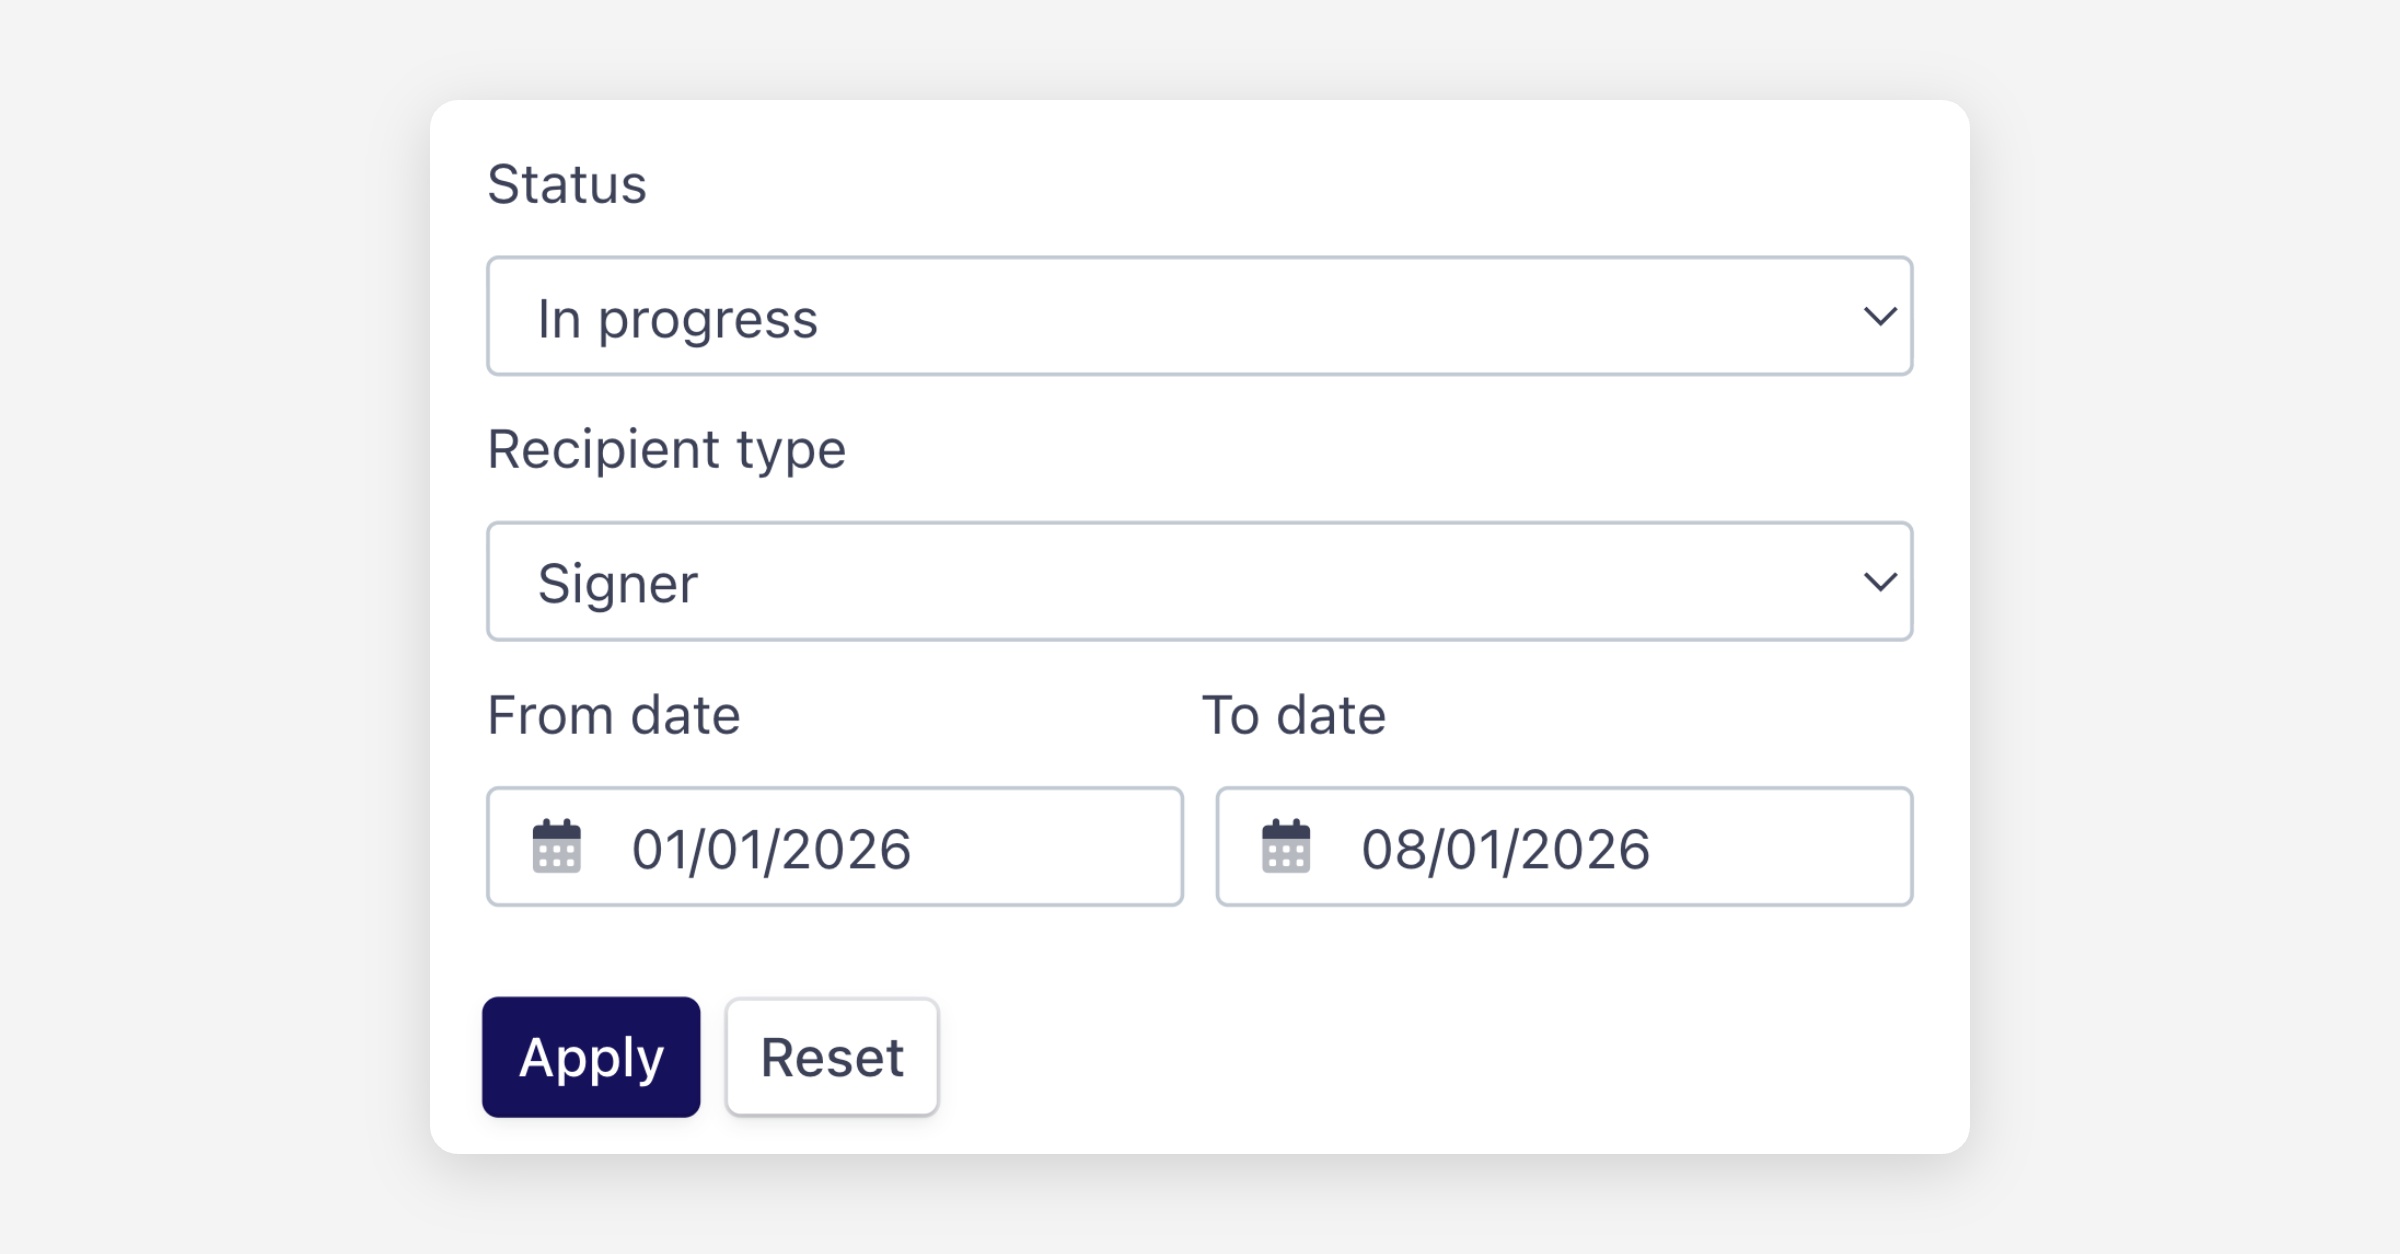2400x1254 pixels.
Task: Click the Status dropdown chevron arrow
Action: point(1880,317)
